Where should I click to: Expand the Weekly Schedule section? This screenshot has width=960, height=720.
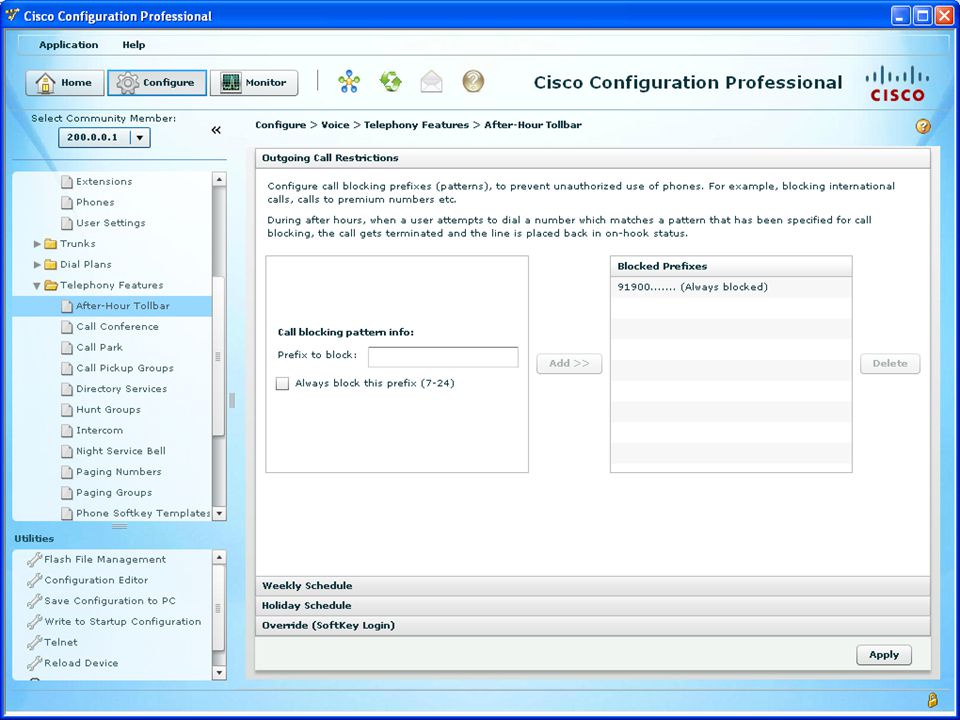point(593,586)
